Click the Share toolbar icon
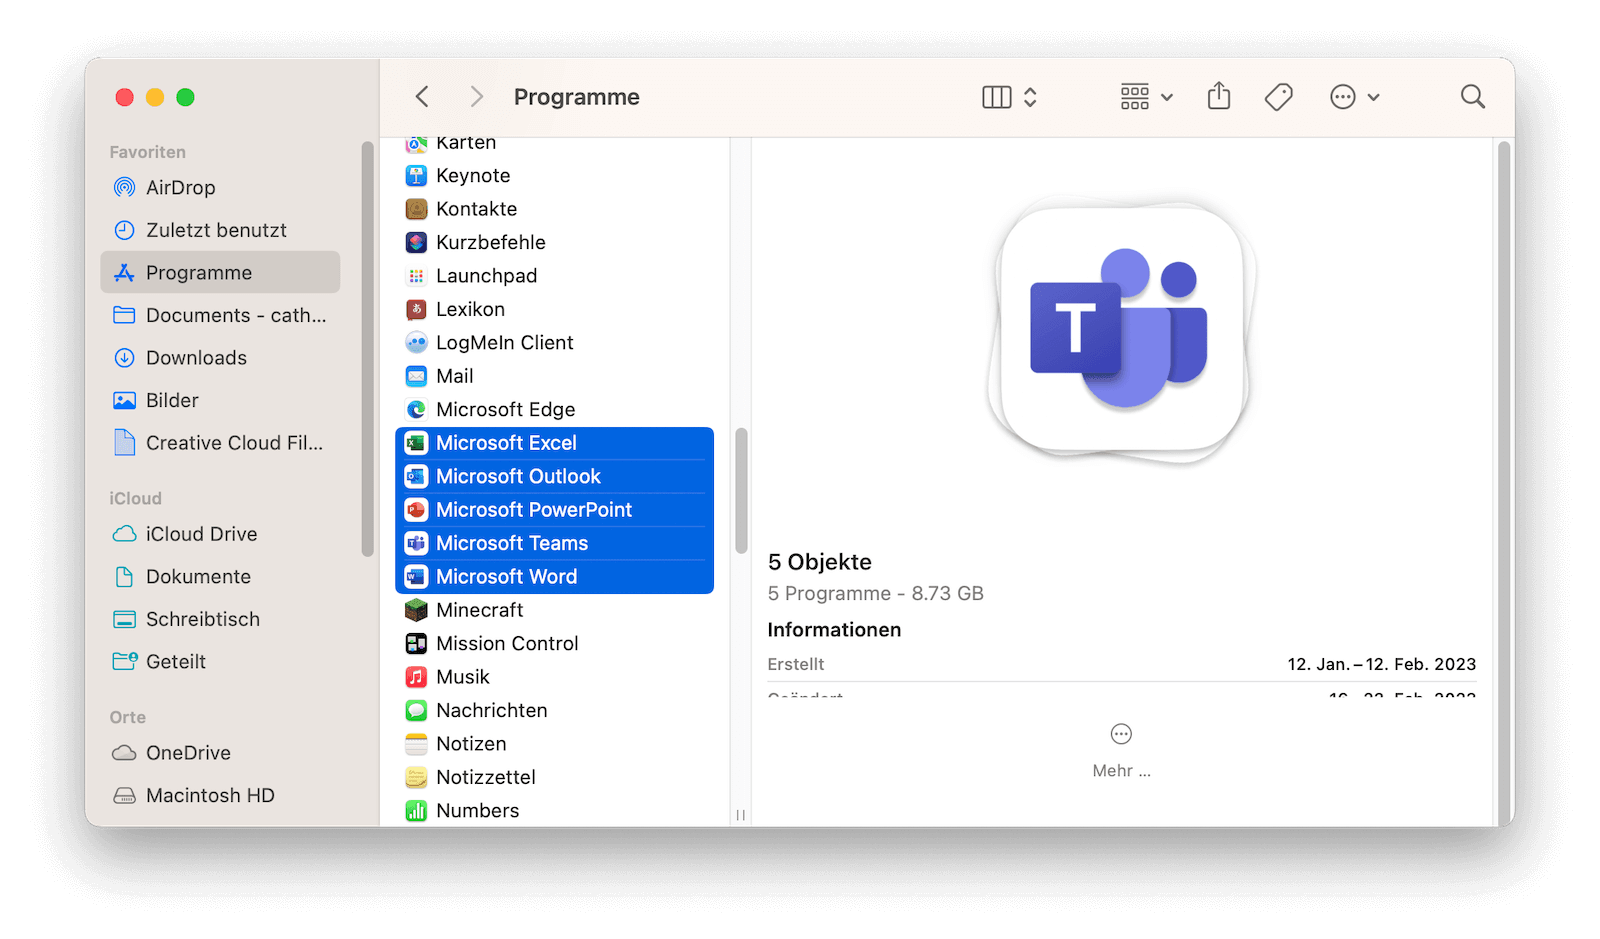This screenshot has width=1600, height=939. coord(1218,96)
